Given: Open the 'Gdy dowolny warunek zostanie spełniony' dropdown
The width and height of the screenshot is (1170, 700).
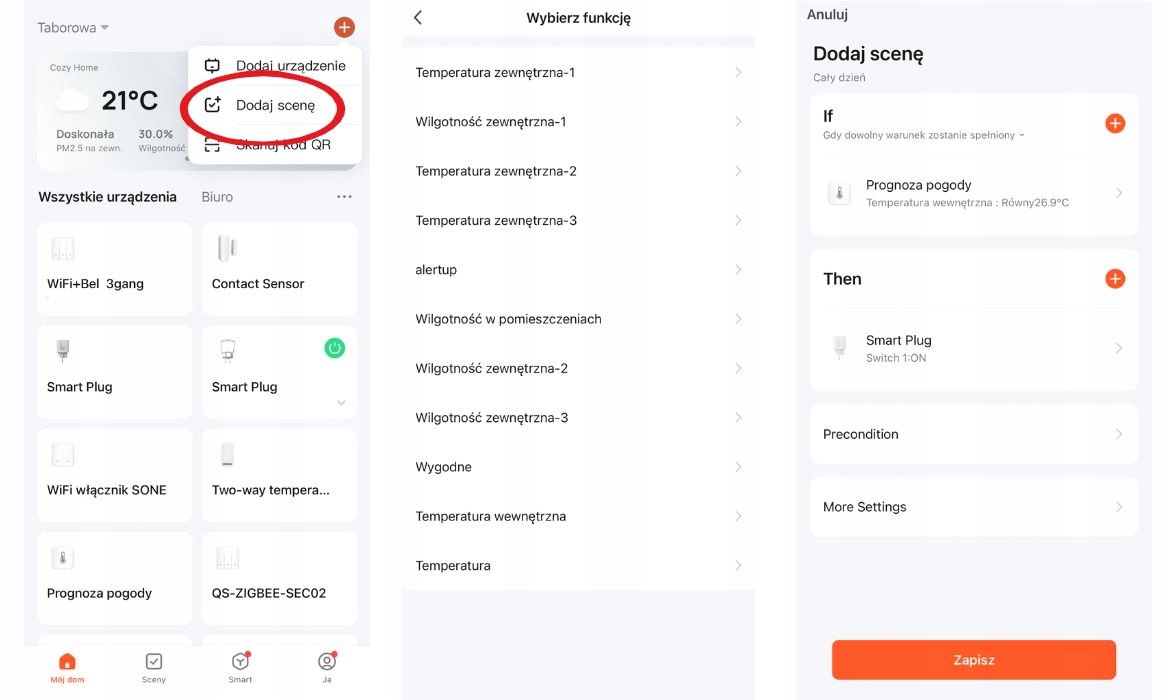Looking at the screenshot, I should tap(923, 135).
